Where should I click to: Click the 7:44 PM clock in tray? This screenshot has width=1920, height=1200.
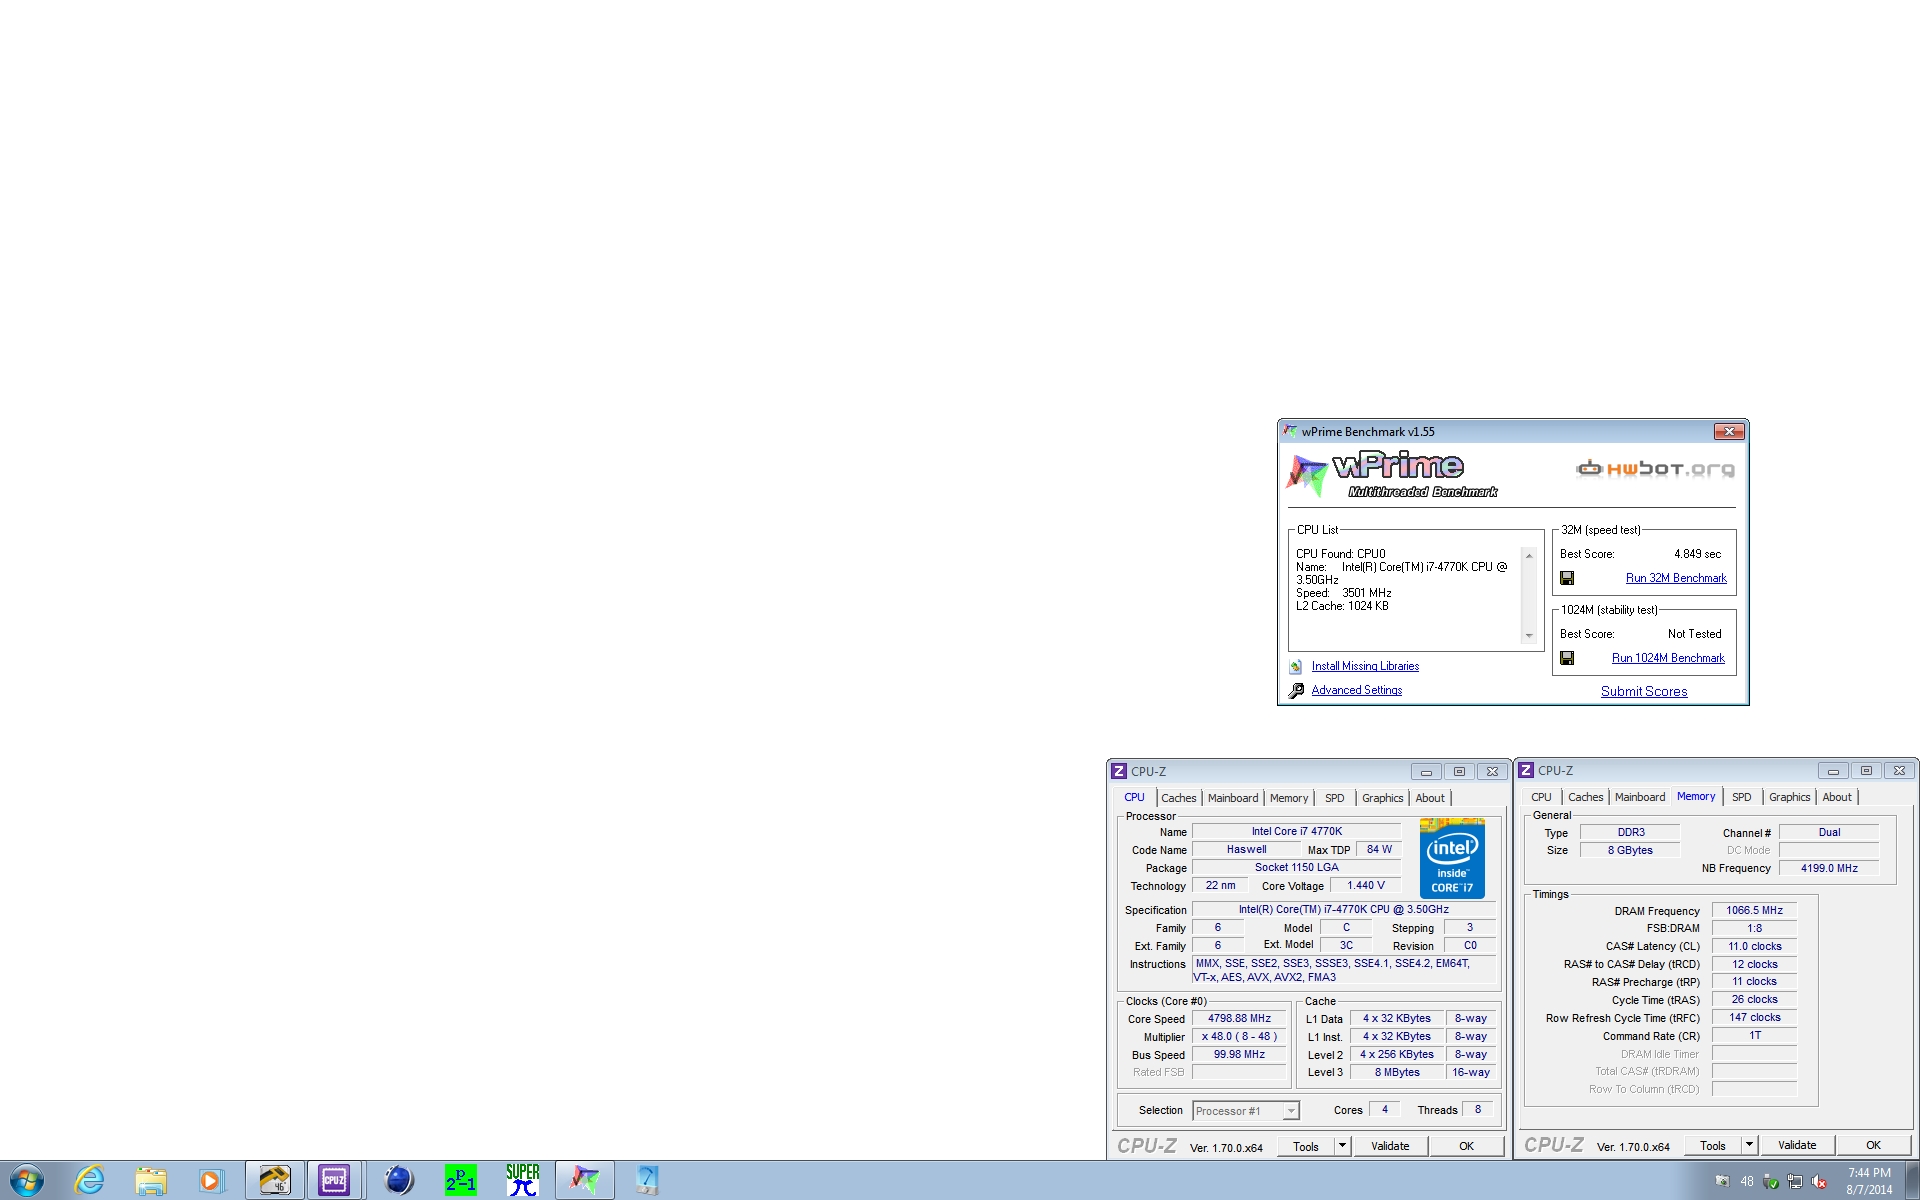tap(1869, 1173)
